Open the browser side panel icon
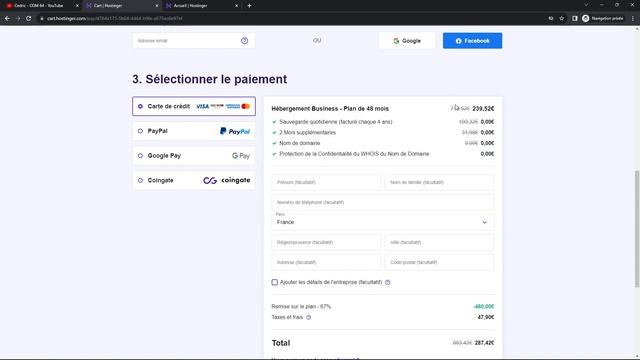Image resolution: width=640 pixels, height=360 pixels. pos(575,18)
